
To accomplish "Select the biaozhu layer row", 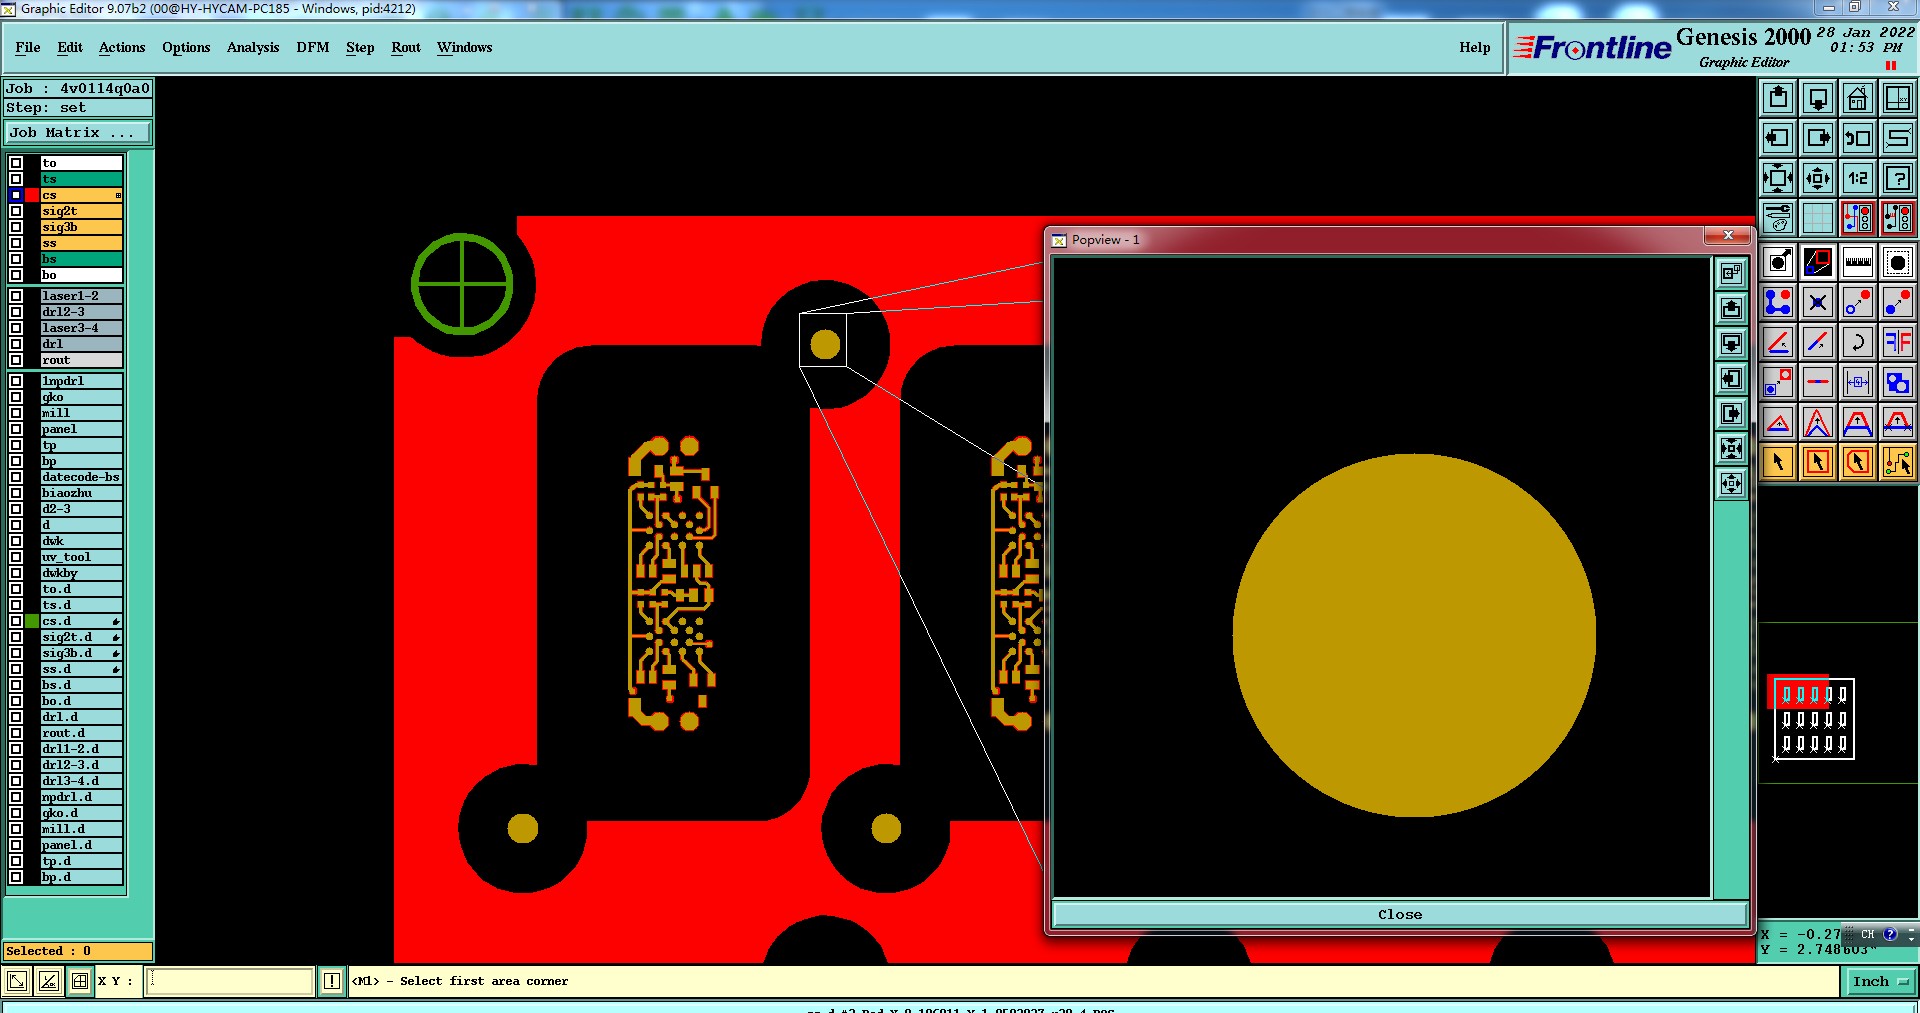I will (x=81, y=493).
